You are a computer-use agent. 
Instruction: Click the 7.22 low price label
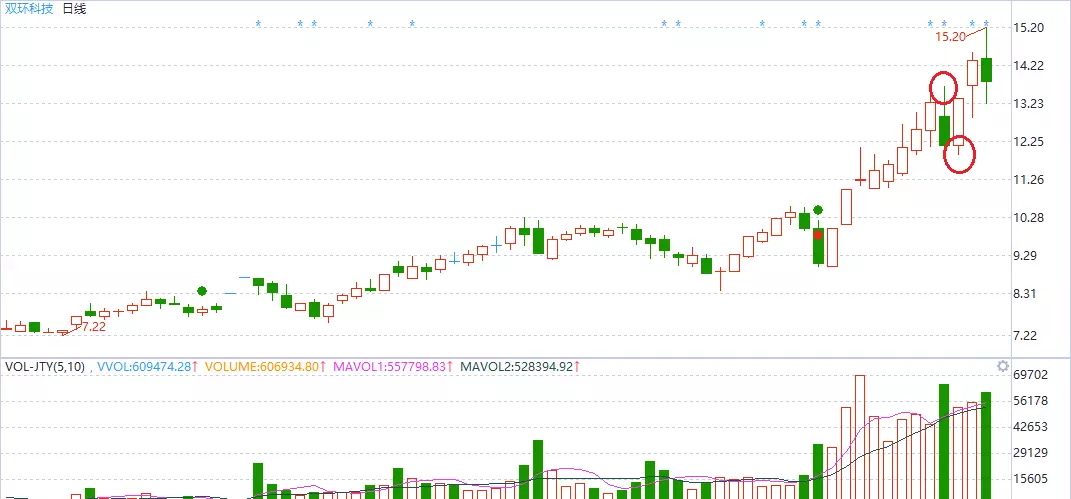pos(94,327)
